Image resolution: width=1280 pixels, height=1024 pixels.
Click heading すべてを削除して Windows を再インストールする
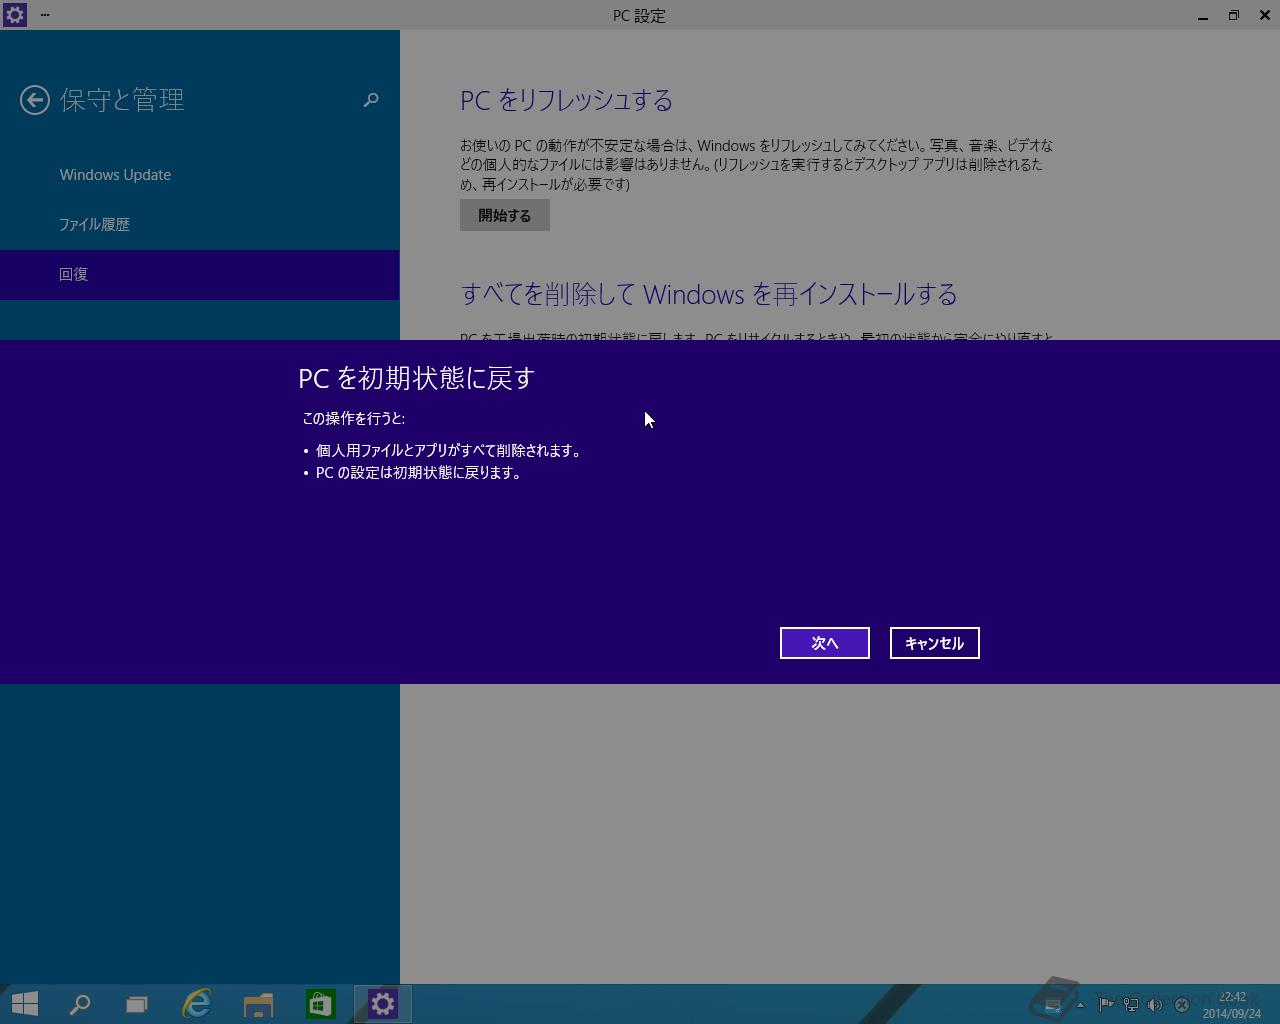pos(709,294)
